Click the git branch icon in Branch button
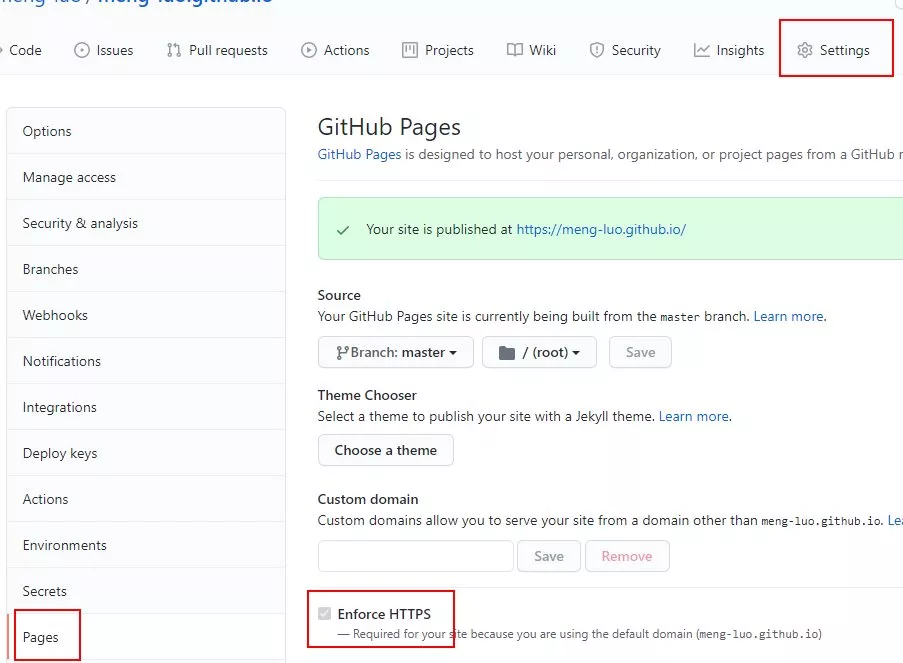The width and height of the screenshot is (903, 663). point(342,353)
